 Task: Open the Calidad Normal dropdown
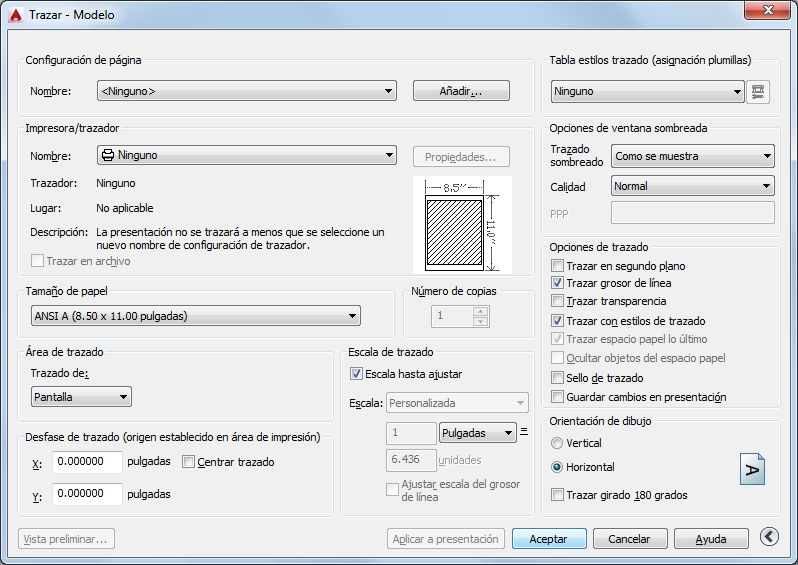[x=693, y=186]
